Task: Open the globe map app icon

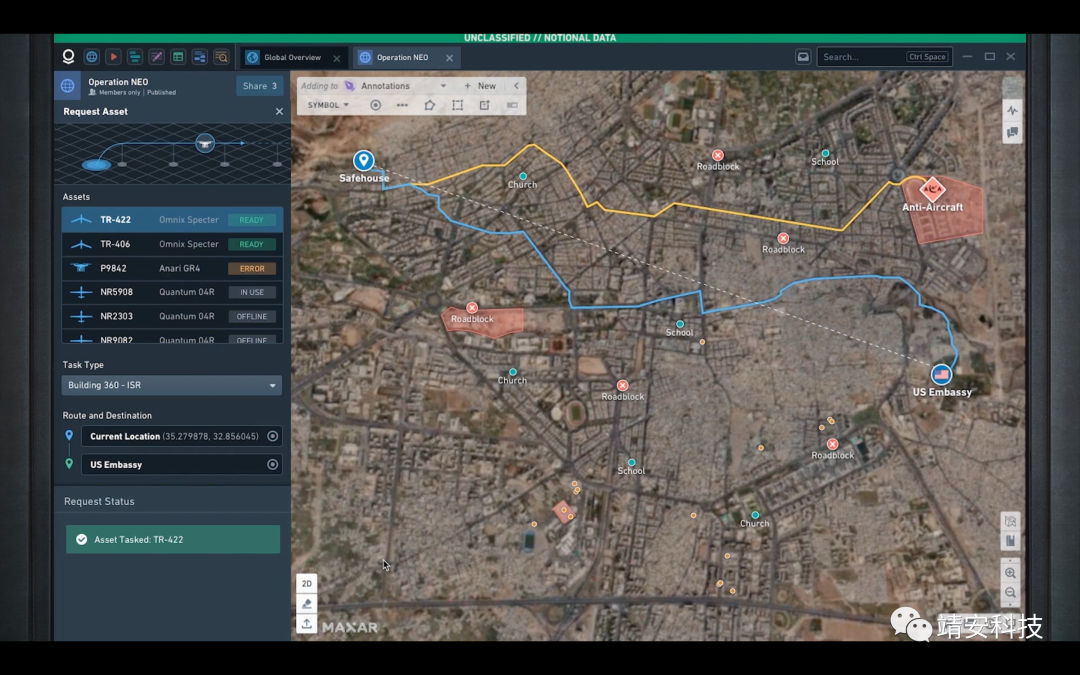Action: click(92, 57)
